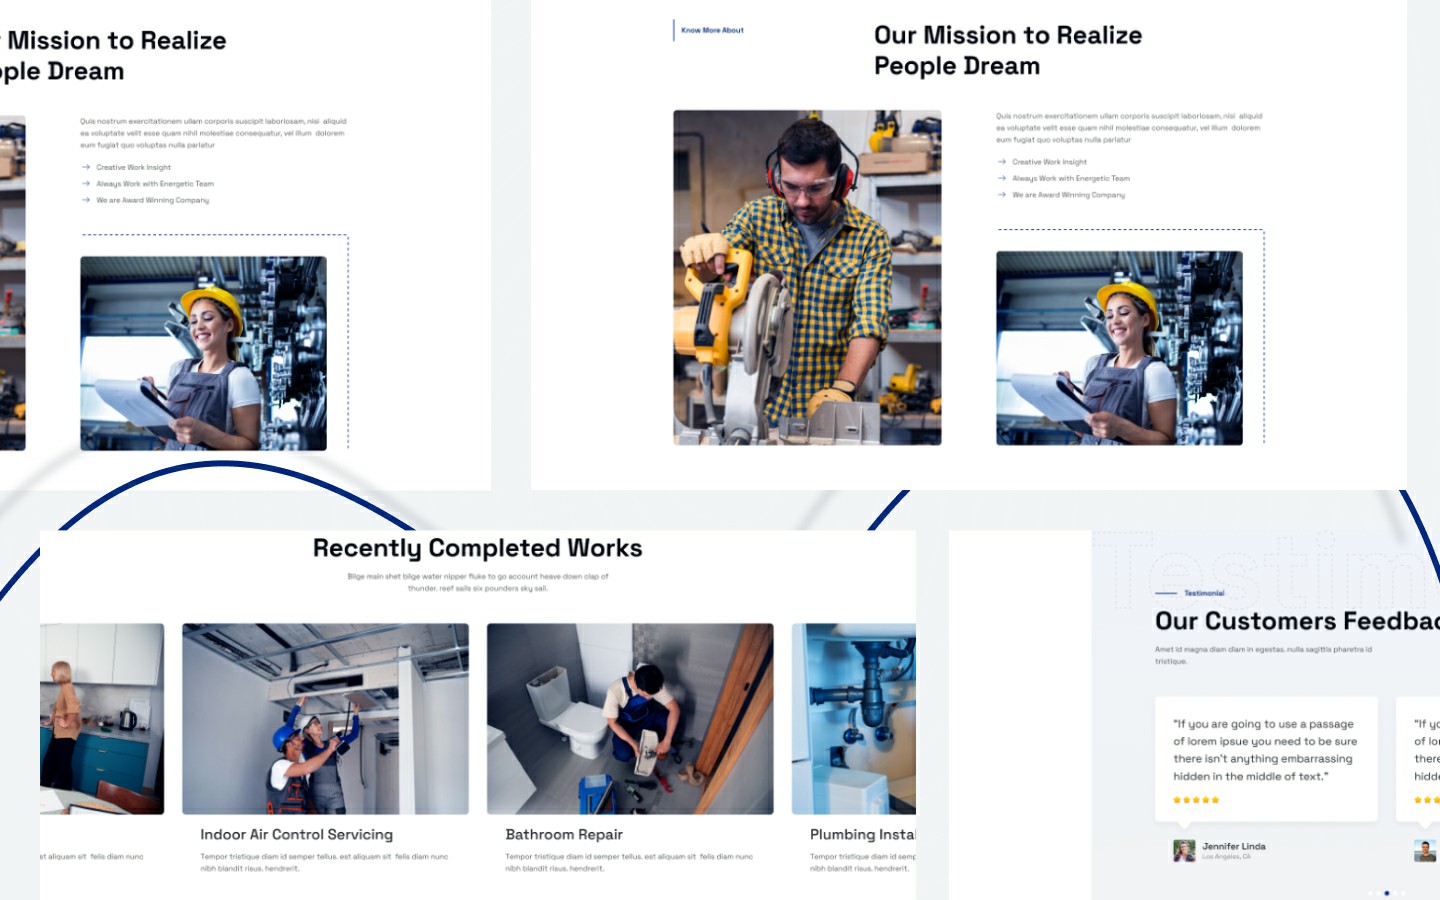Click the arrow icon beside "Always Work with Energetic Team"

[x=1001, y=178]
